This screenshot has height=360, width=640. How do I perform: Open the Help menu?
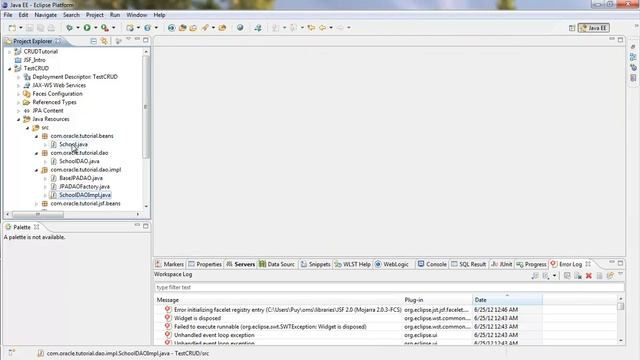(x=159, y=15)
